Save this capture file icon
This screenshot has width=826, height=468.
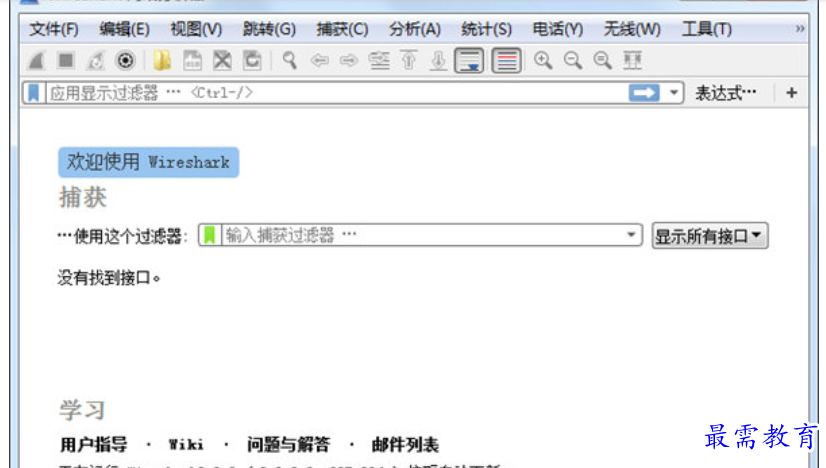point(192,61)
